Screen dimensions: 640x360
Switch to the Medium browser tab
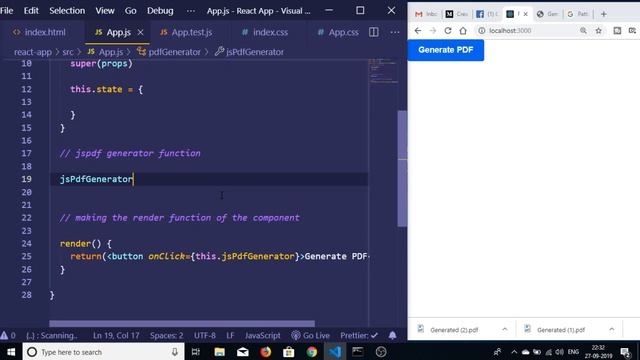click(x=456, y=14)
